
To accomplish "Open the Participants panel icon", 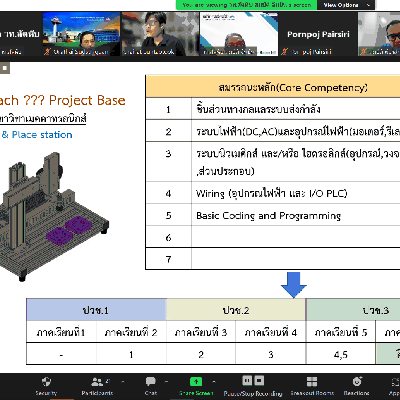I will tap(97, 381).
